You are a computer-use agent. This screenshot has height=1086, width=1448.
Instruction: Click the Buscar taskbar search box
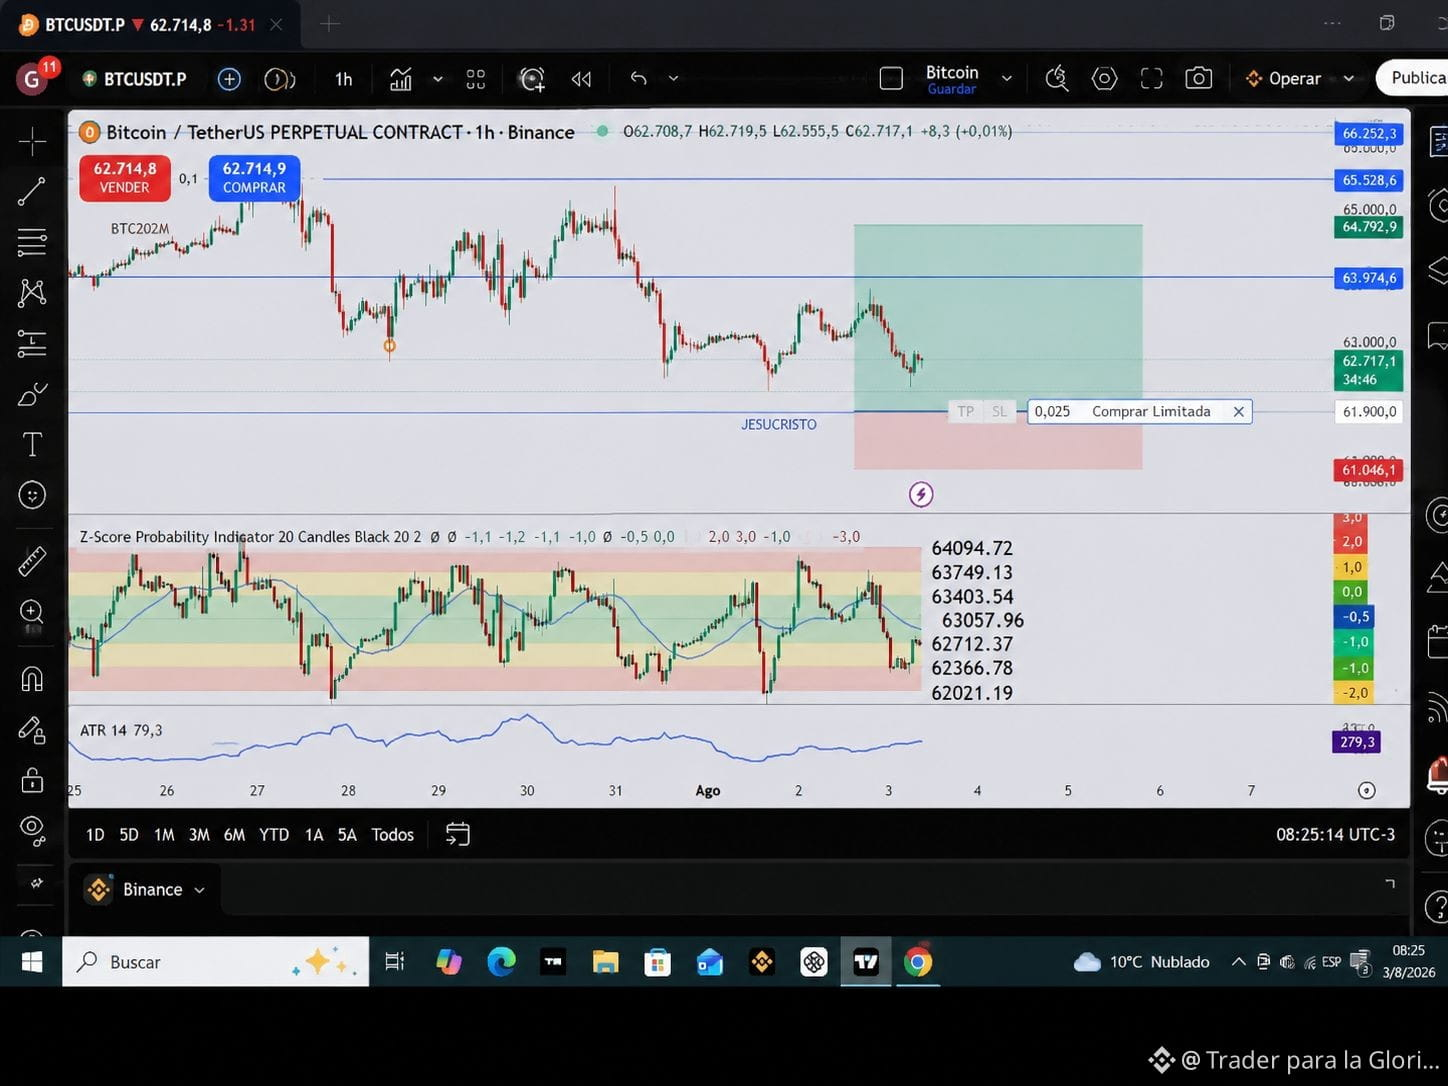[x=215, y=962]
